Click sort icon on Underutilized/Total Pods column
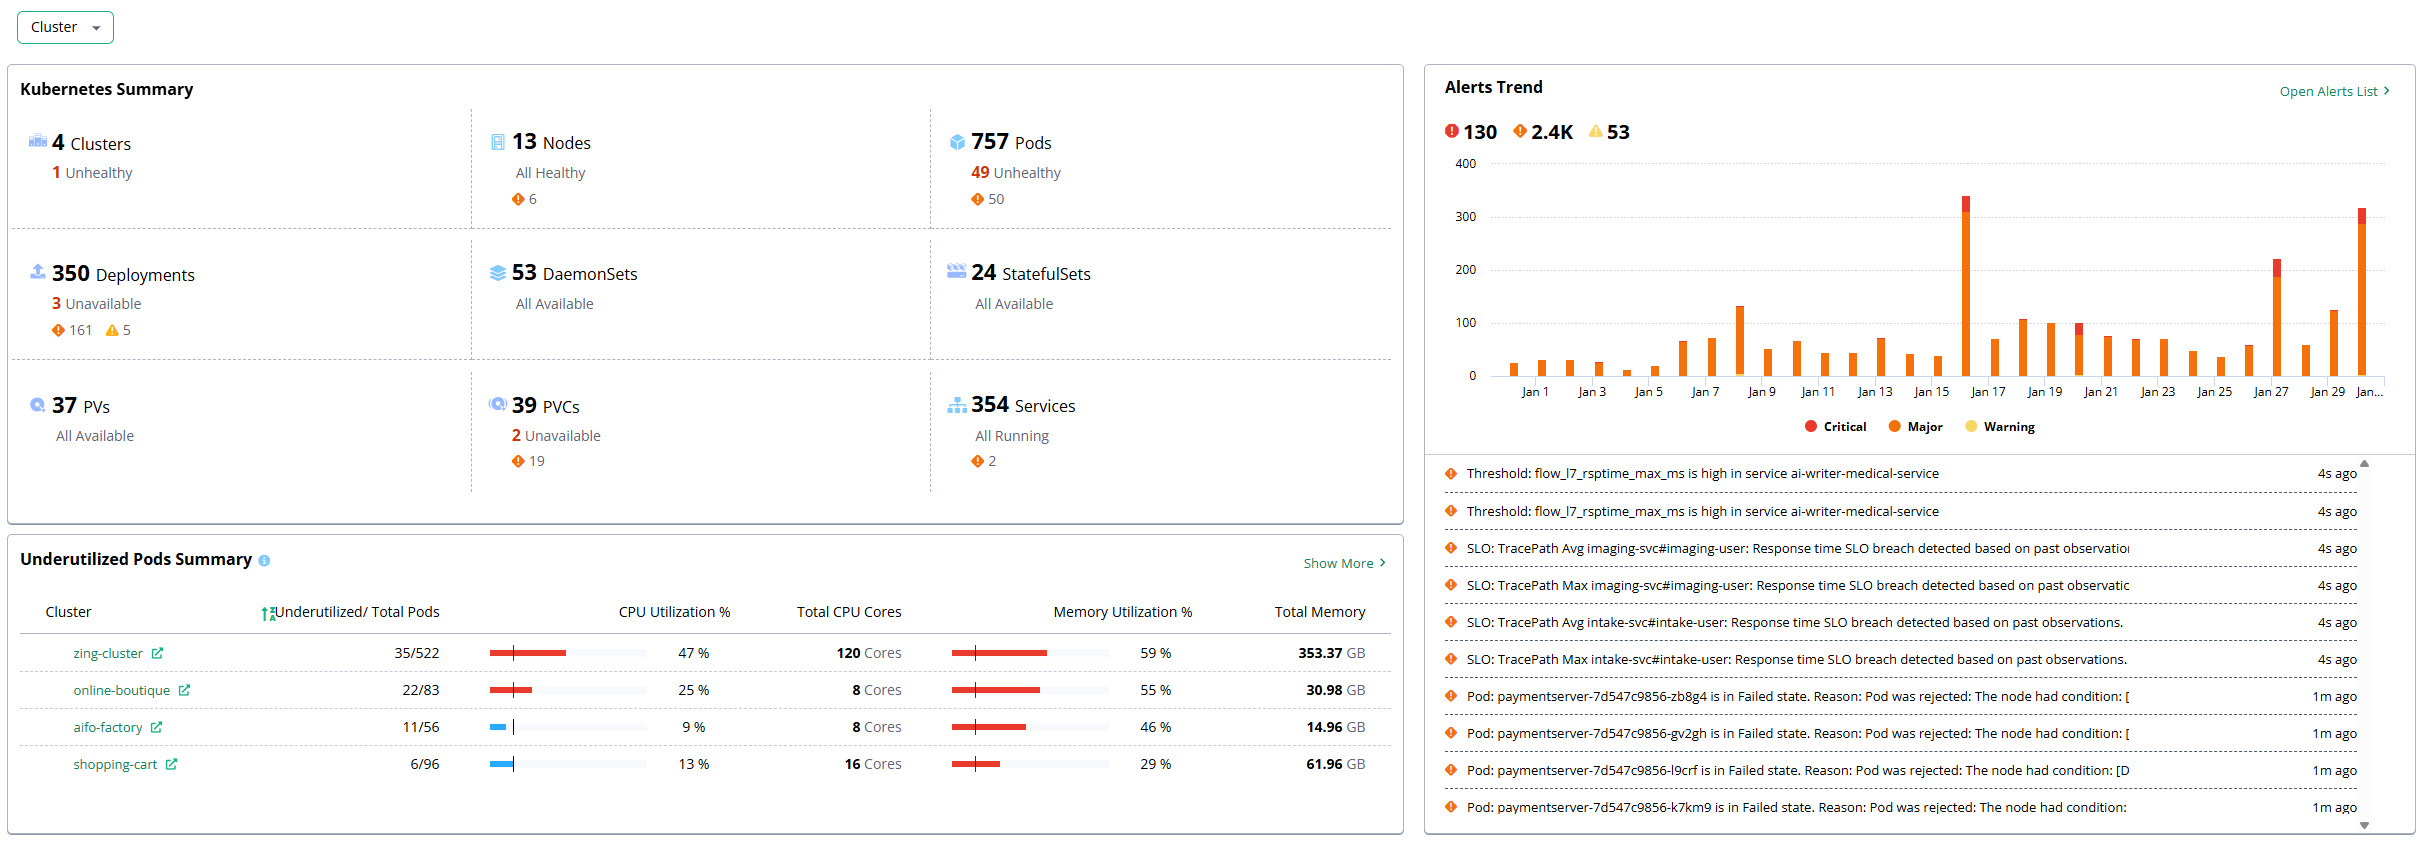2426x845 pixels. 267,614
